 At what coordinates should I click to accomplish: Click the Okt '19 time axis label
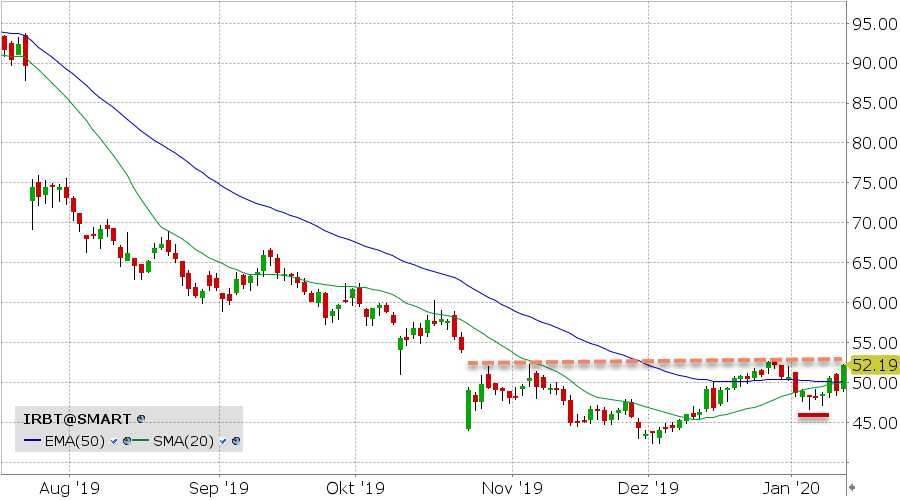click(355, 489)
